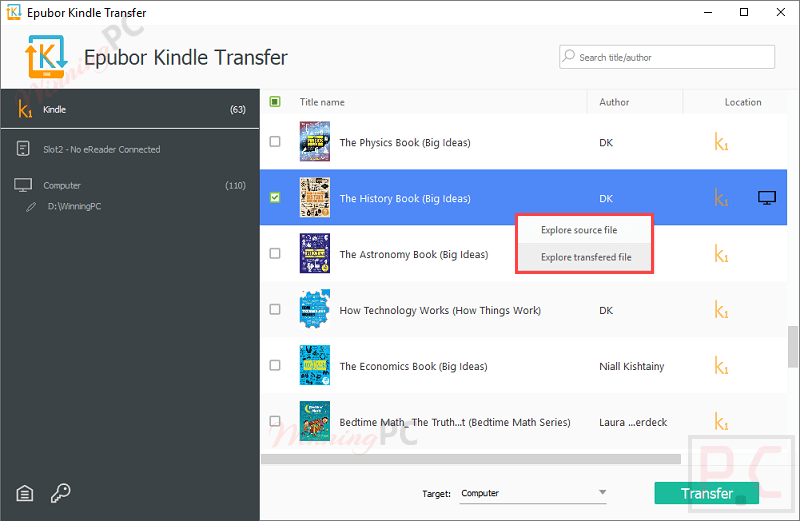This screenshot has width=800, height=521.
Task: Click the Kindle location icon for The History Book
Action: tap(721, 198)
